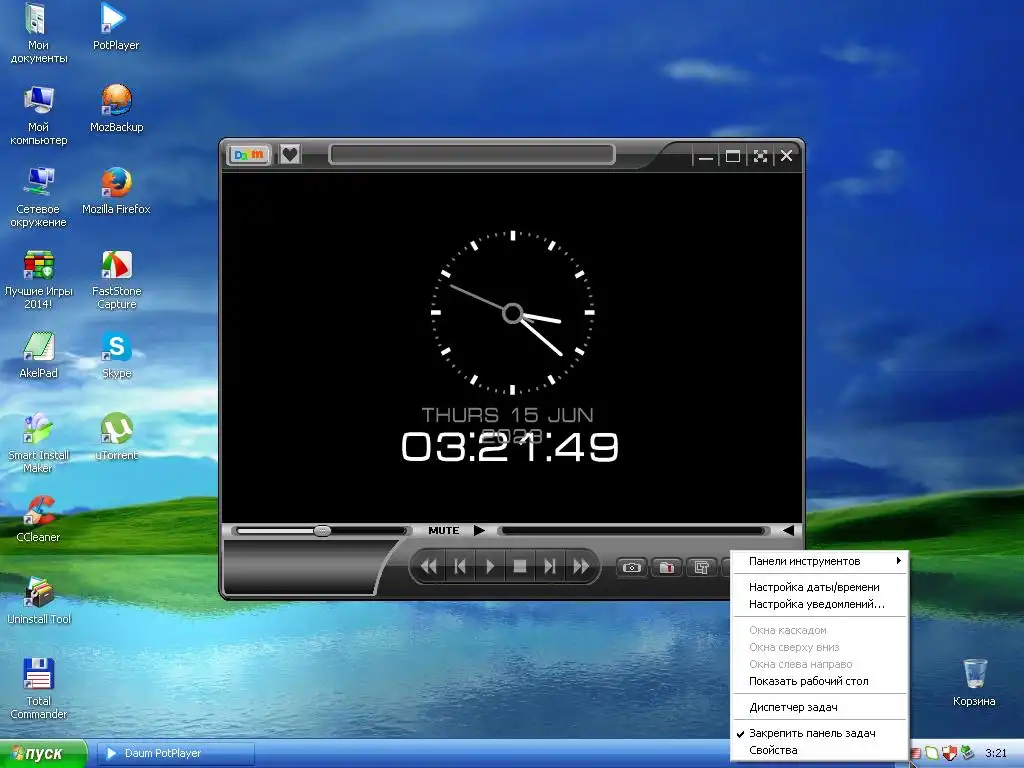Click the taskbar clock showing 3:21
The image size is (1024, 768).
click(996, 754)
